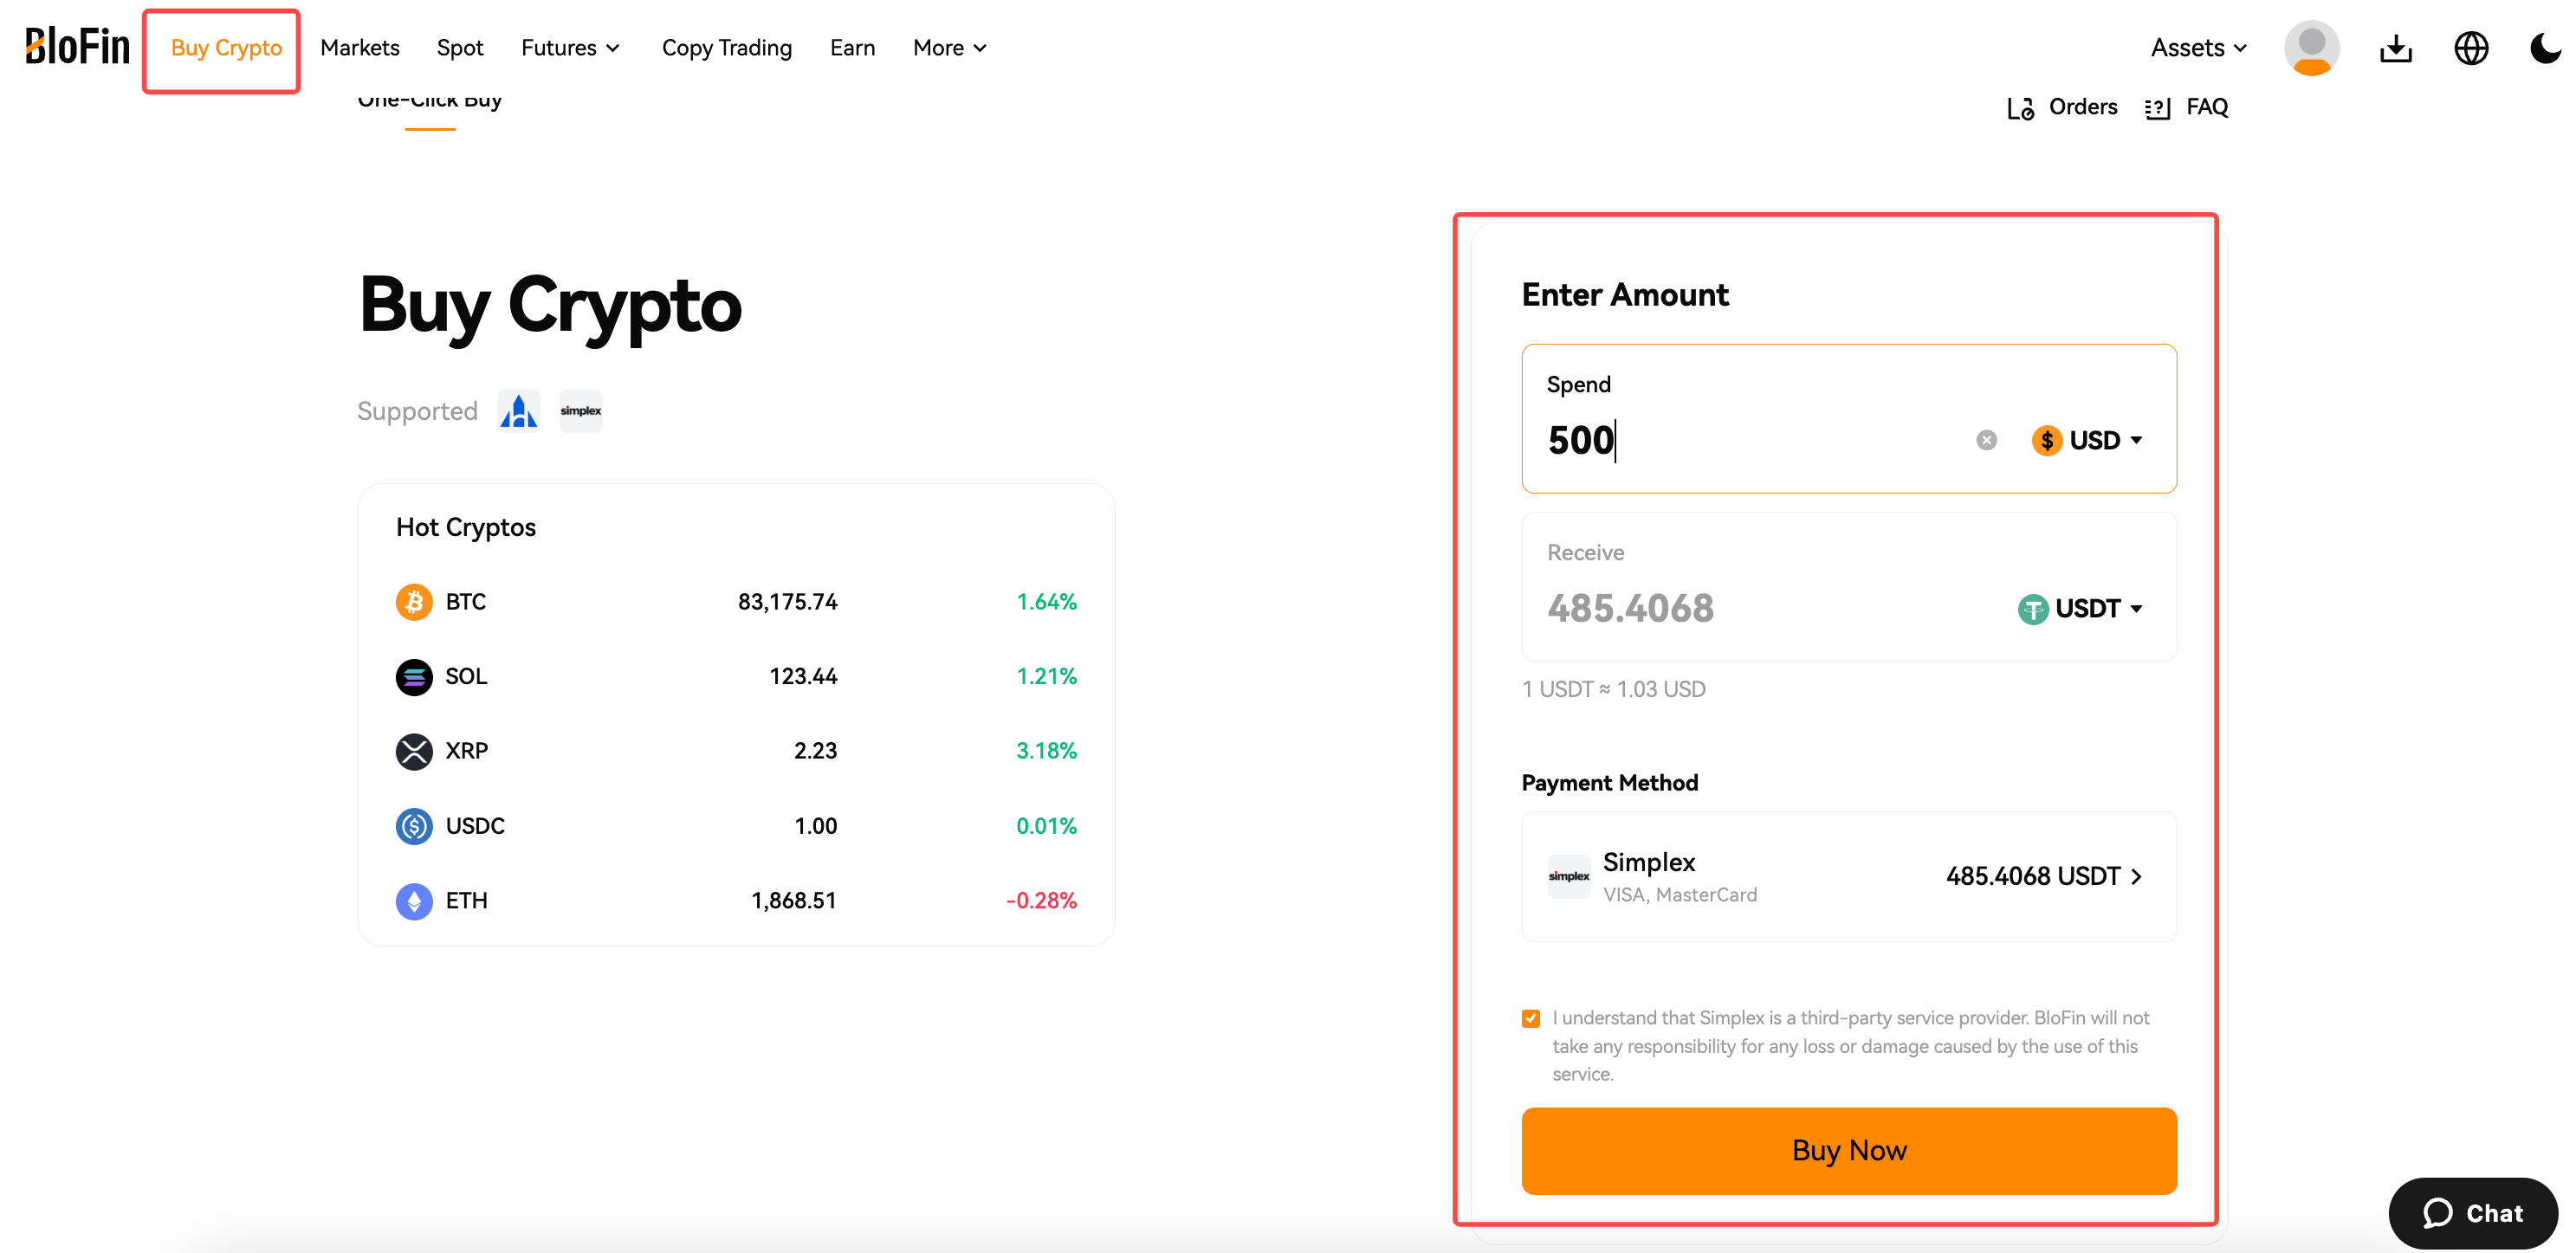Open the Markets menu item

tap(359, 48)
